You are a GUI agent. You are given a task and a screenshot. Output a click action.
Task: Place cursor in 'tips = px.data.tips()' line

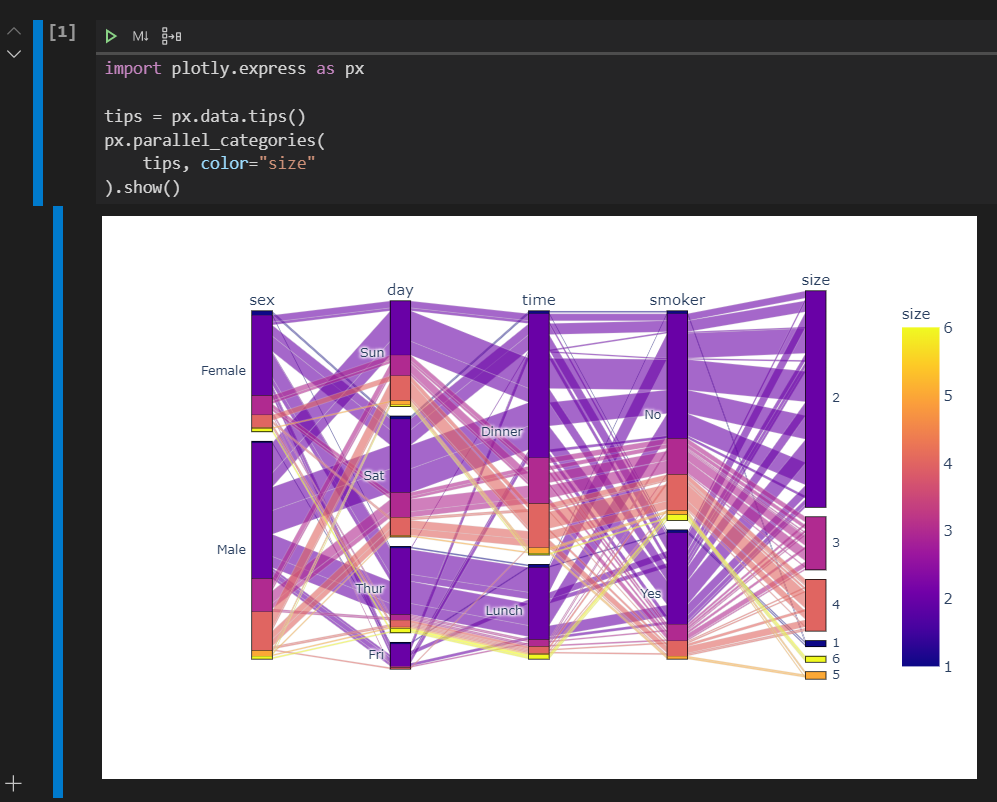[x=205, y=116]
